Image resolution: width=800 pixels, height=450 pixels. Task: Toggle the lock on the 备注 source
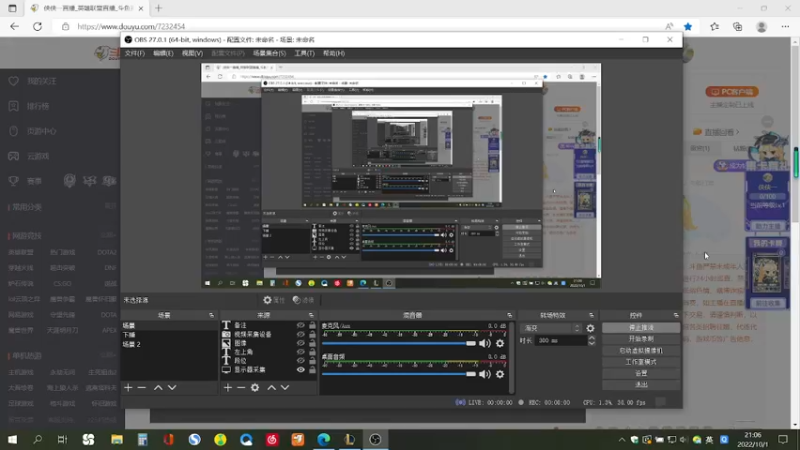[312, 326]
